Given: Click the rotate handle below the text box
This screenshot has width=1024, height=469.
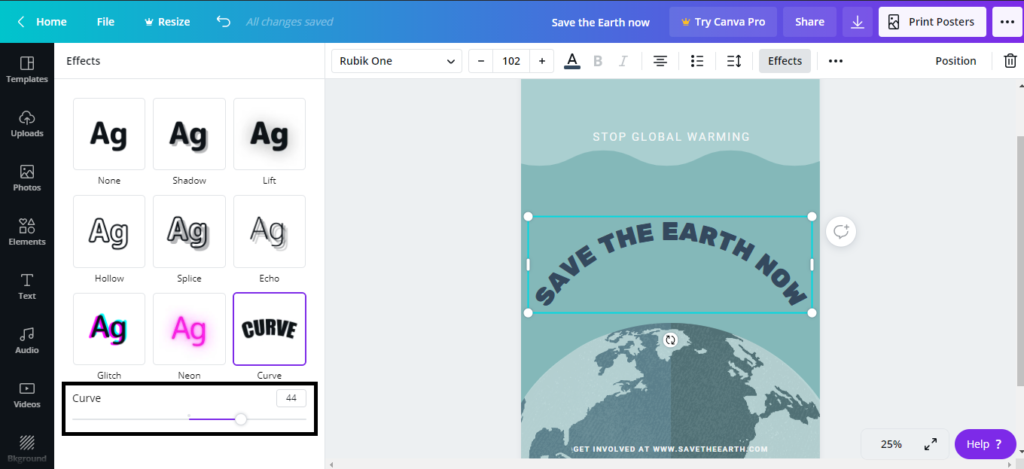Looking at the screenshot, I should 670,340.
